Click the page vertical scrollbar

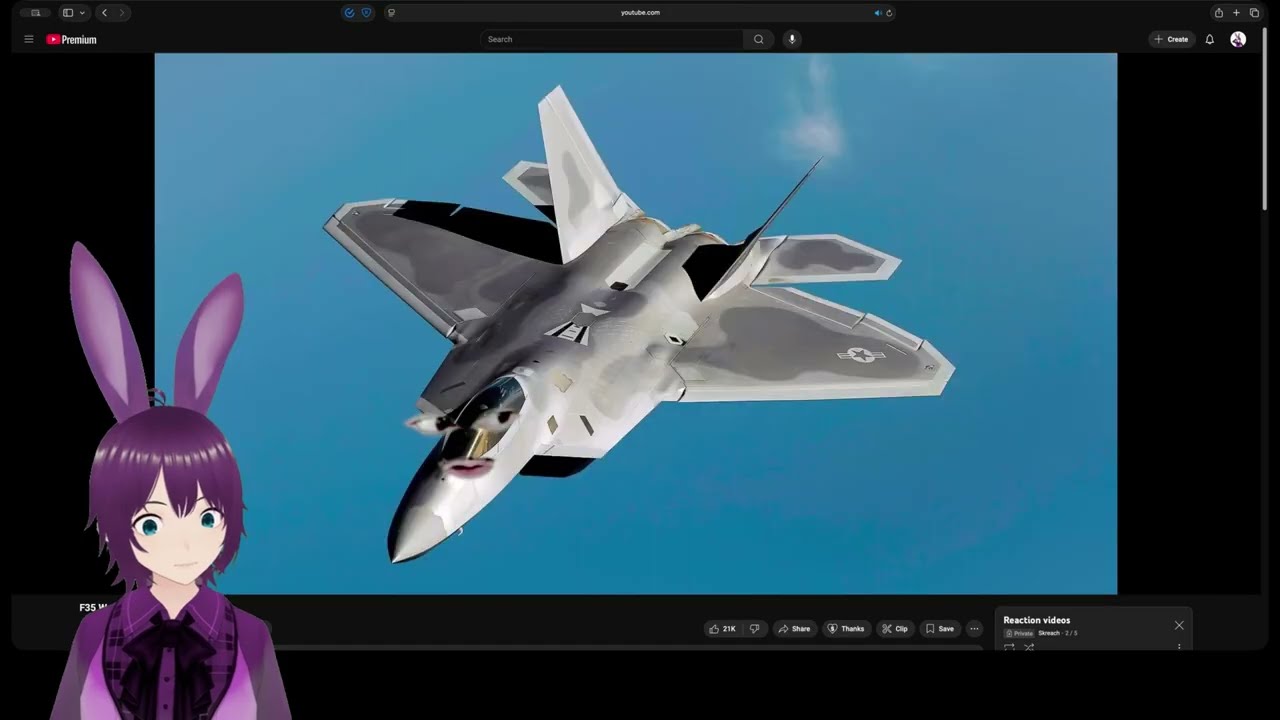(x=1265, y=120)
